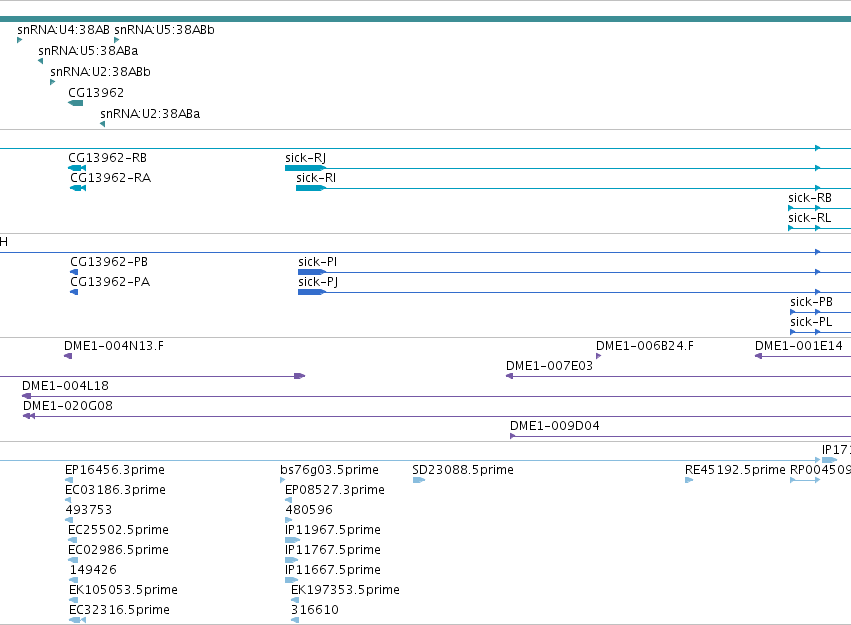Image resolution: width=851 pixels, height=625 pixels.
Task: Click the sick-PL CDS label
Action: (x=811, y=322)
